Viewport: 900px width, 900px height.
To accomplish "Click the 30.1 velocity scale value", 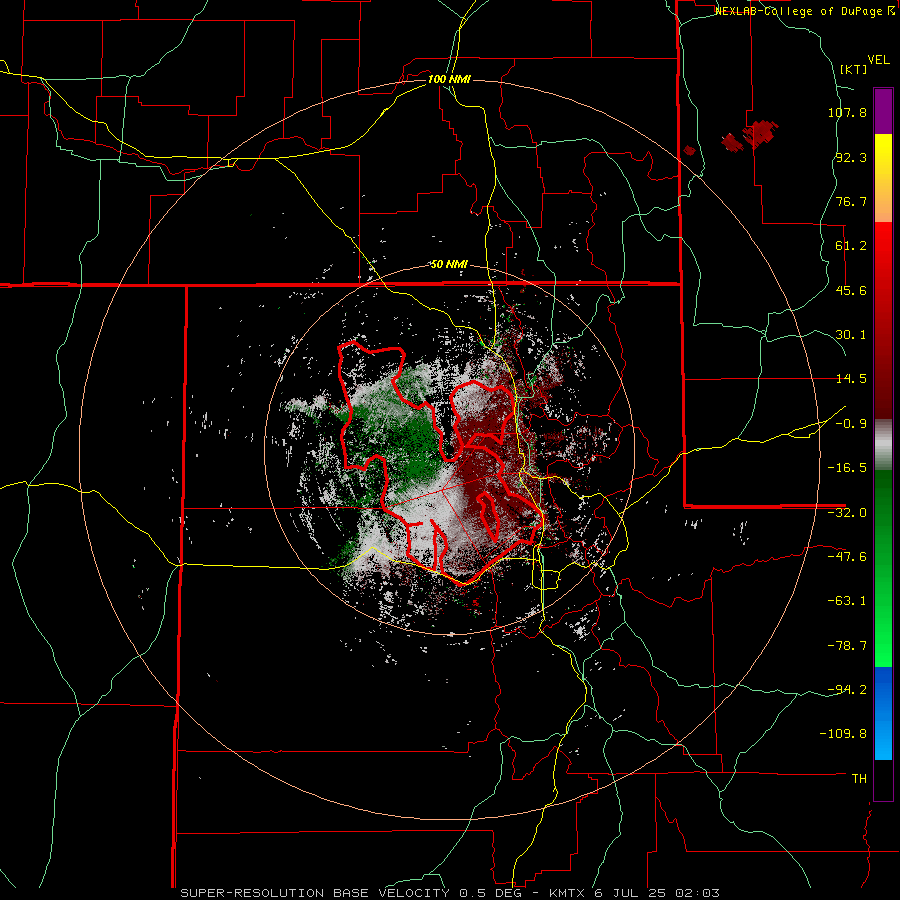I will click(851, 335).
